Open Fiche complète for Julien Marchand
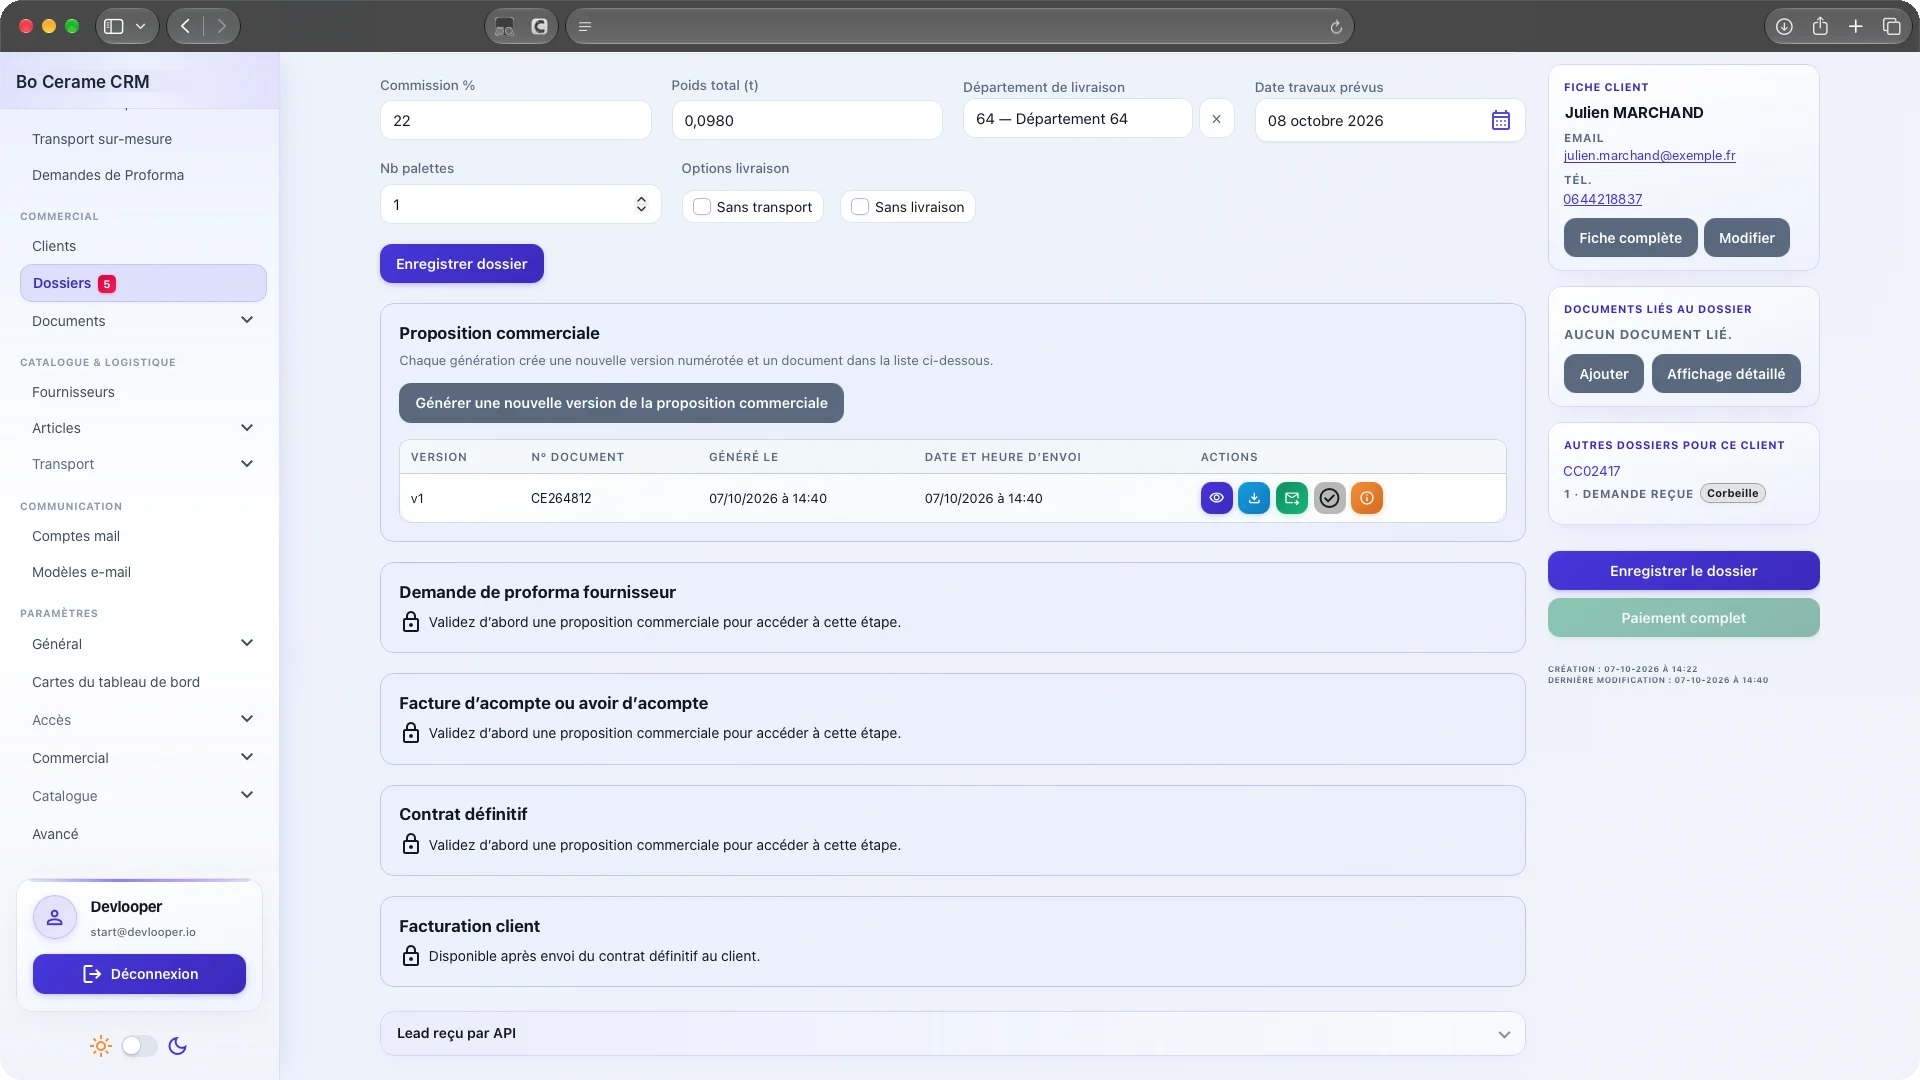1920x1080 pixels. pyautogui.click(x=1630, y=238)
